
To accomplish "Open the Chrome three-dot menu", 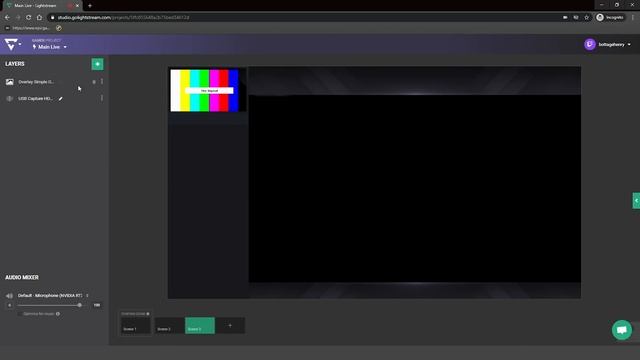I will 633,18.
